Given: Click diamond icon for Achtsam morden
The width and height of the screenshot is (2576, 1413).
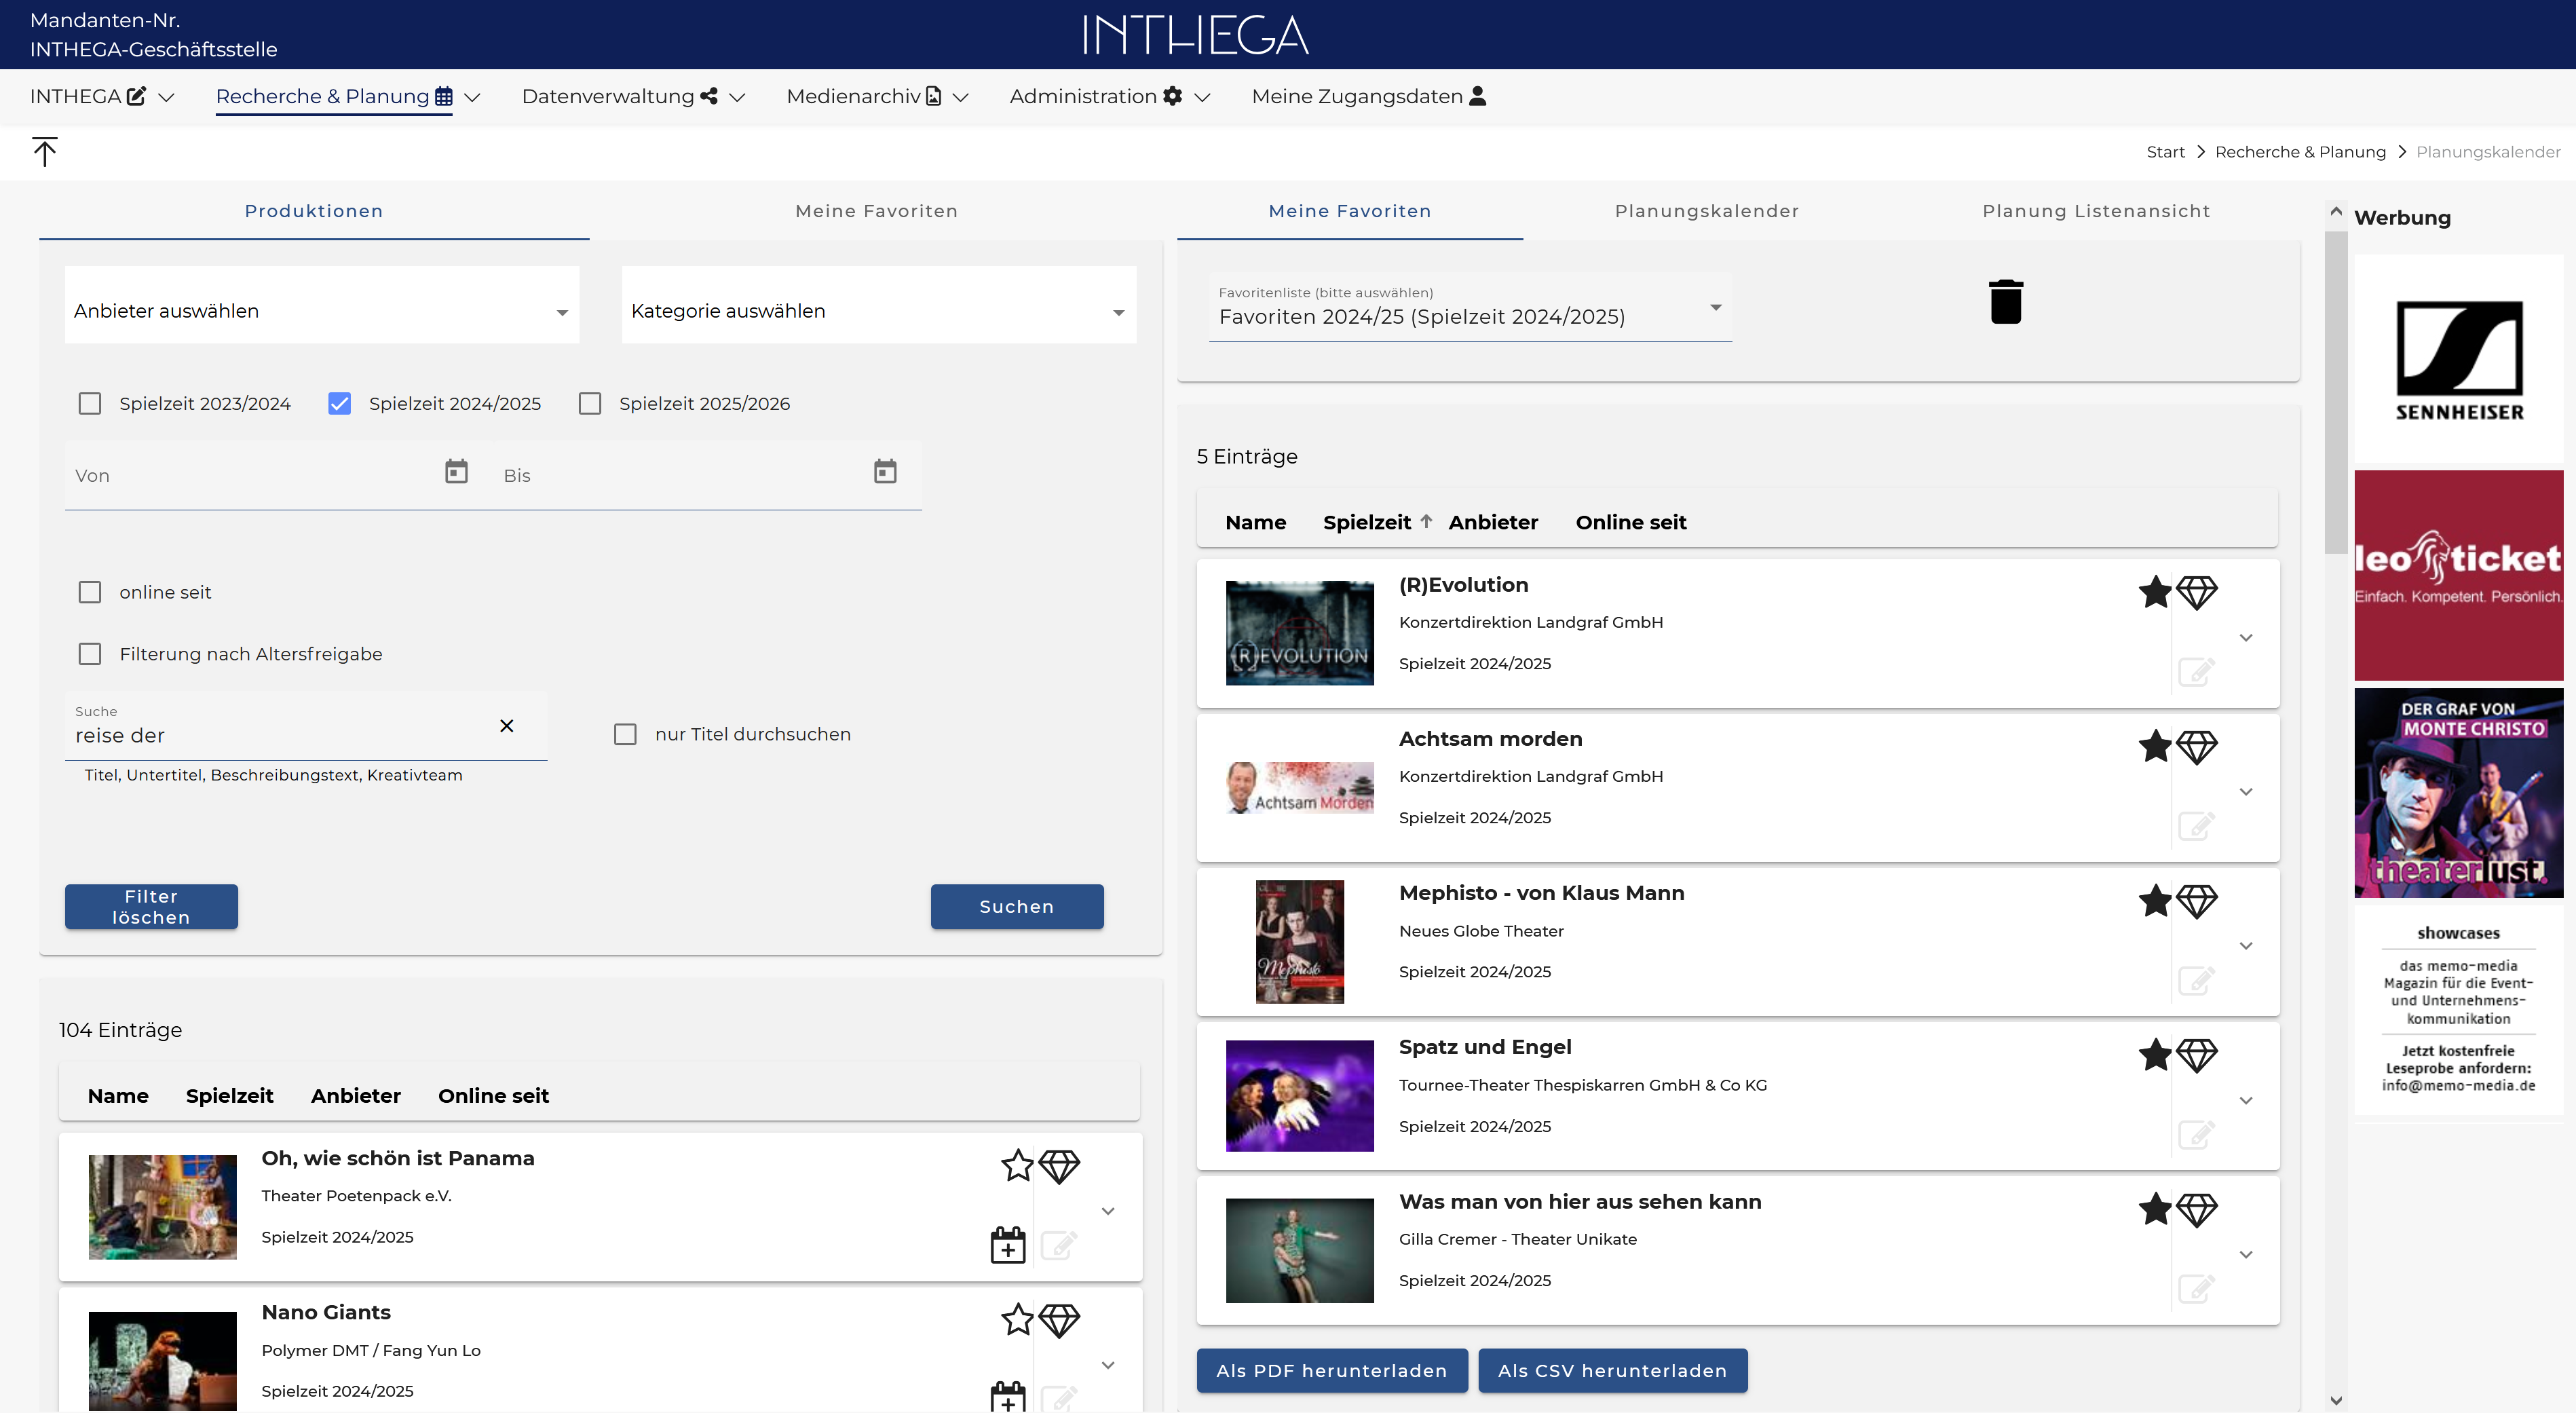Looking at the screenshot, I should (2197, 747).
